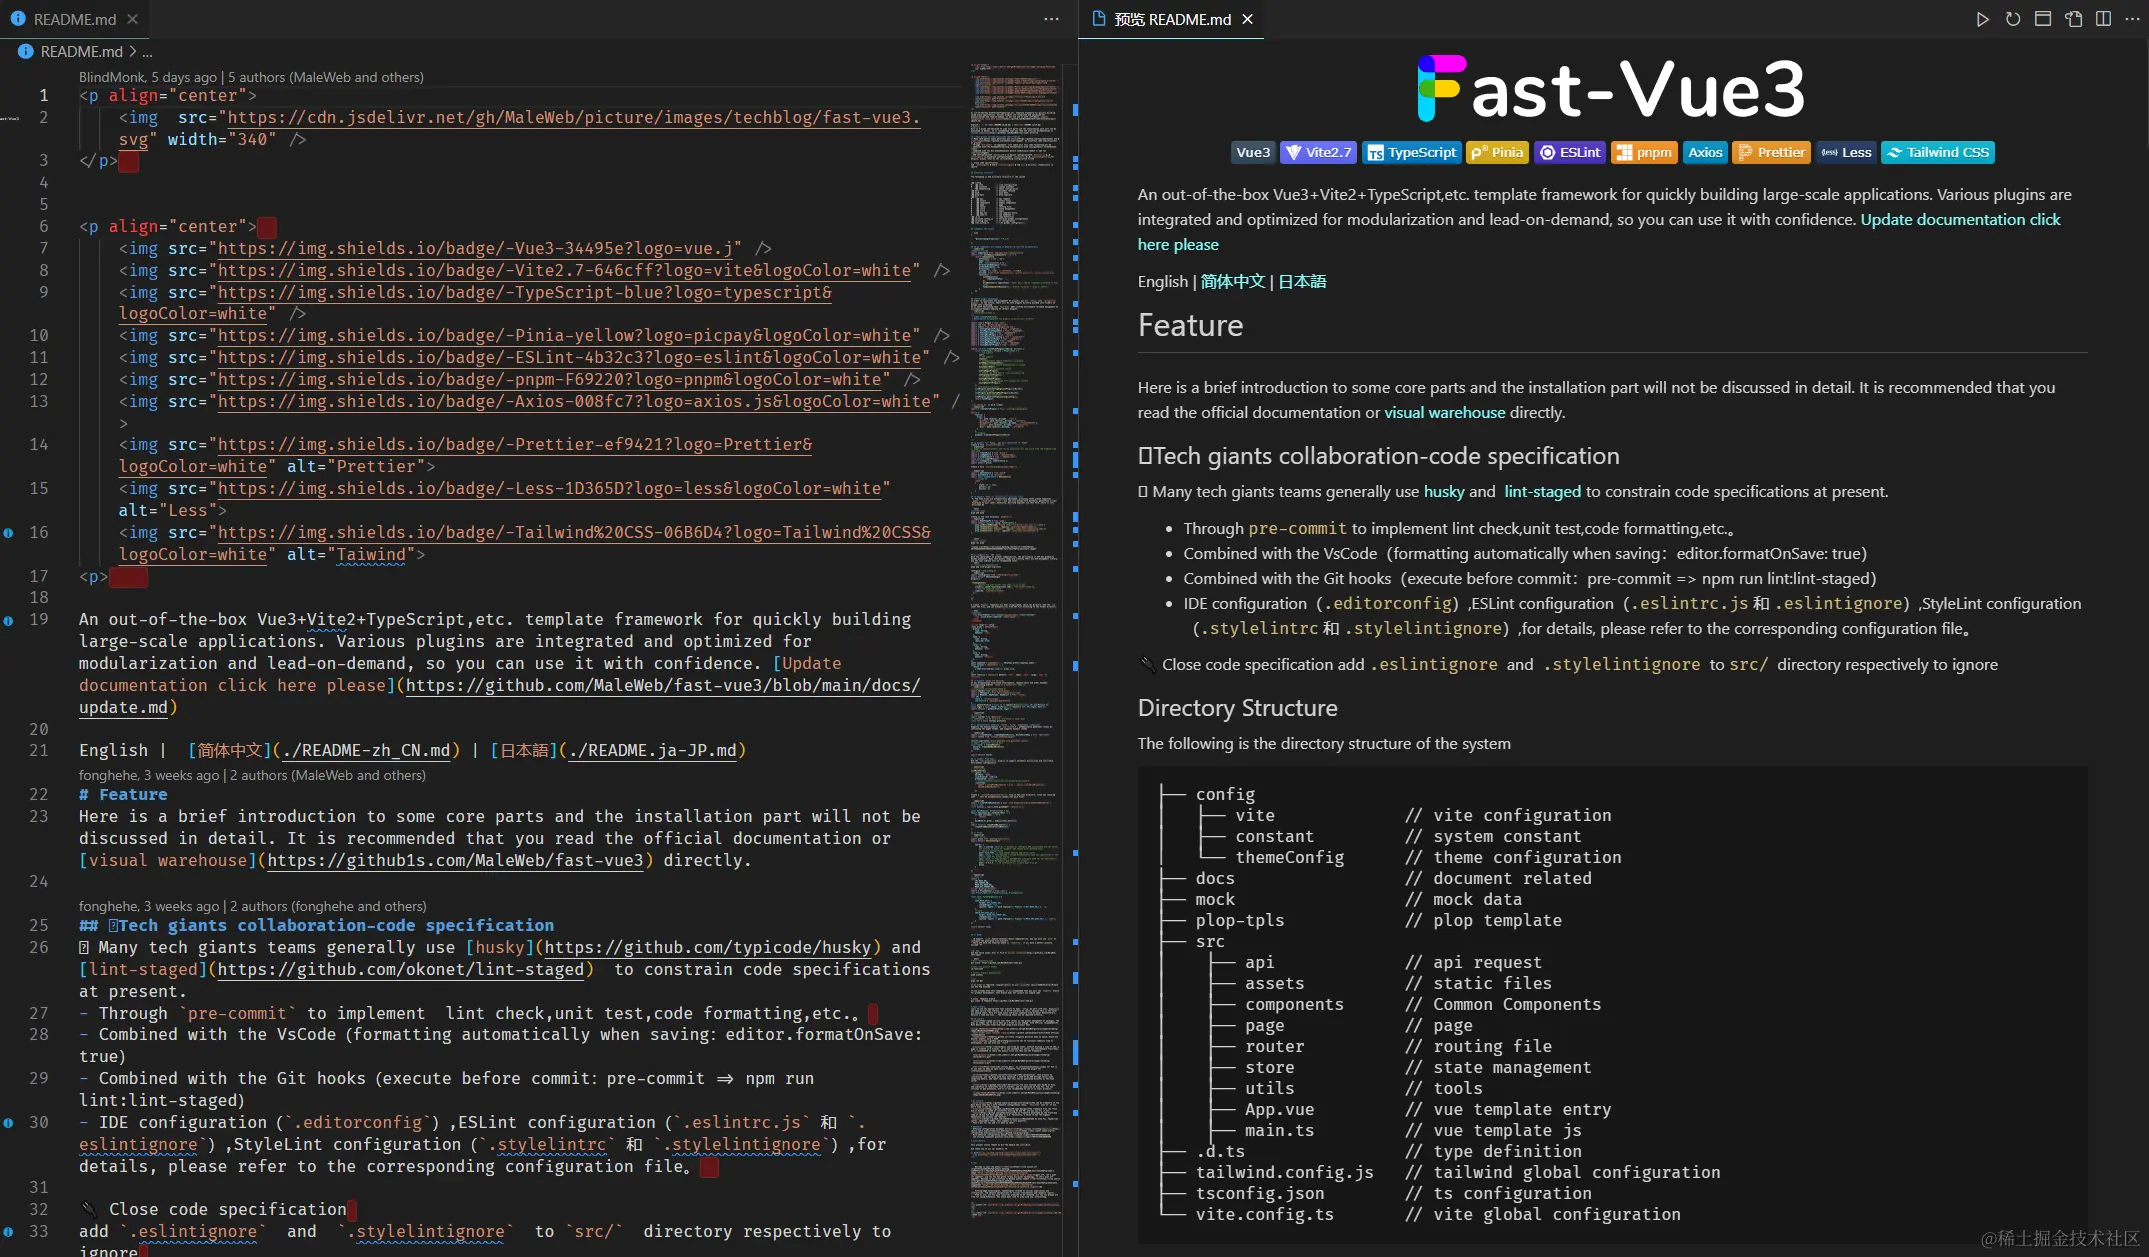
Task: Click the TypeScript badge in preview
Action: pos(1412,152)
